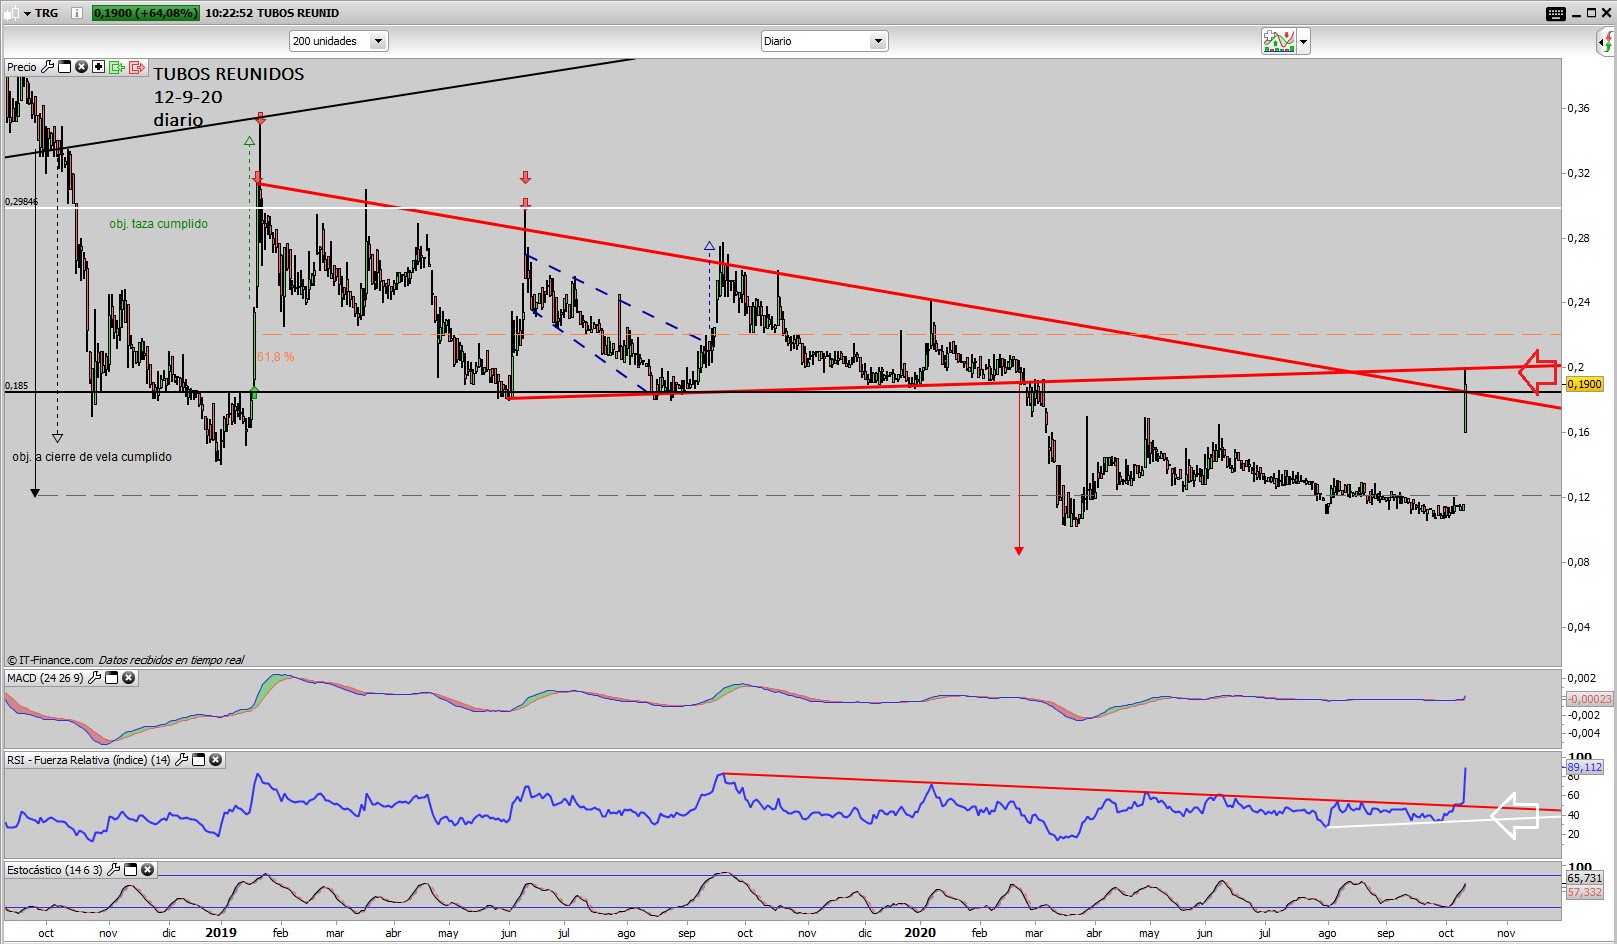Click the Estocástico (14 6 3) label
Viewport: 1617px width, 944px height.
(55, 870)
